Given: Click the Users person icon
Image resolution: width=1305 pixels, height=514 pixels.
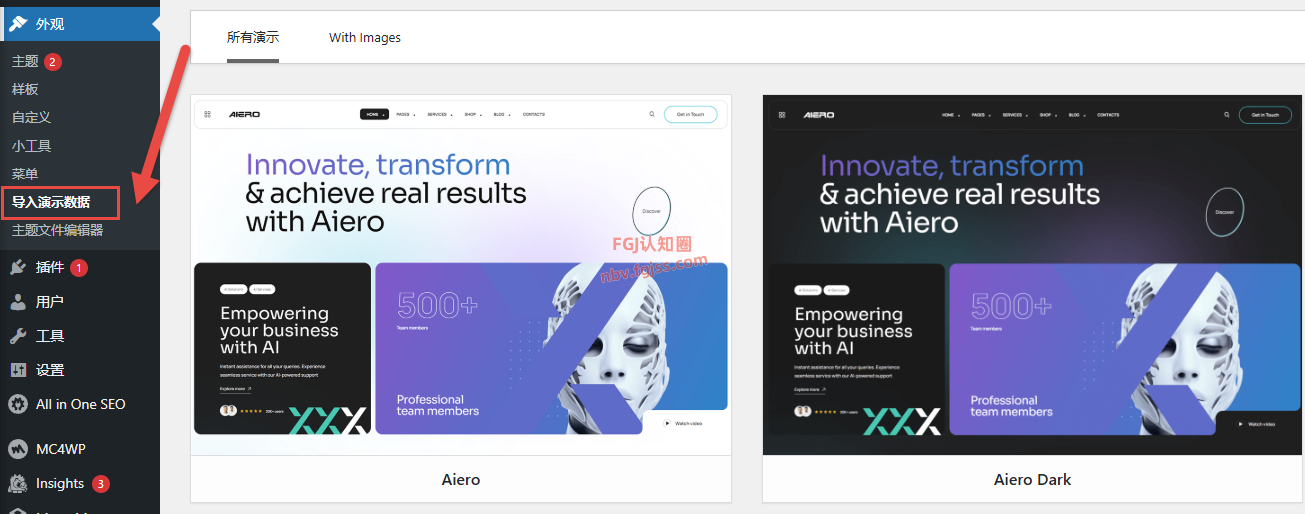Looking at the screenshot, I should (18, 301).
